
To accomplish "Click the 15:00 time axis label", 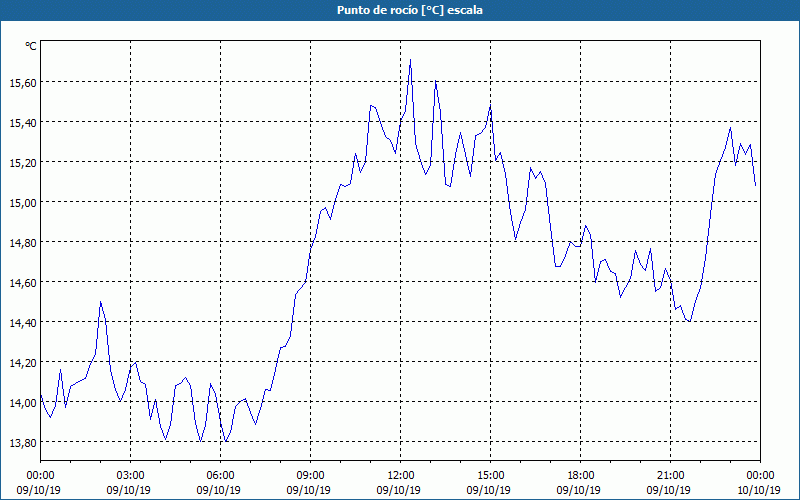I will [x=490, y=476].
